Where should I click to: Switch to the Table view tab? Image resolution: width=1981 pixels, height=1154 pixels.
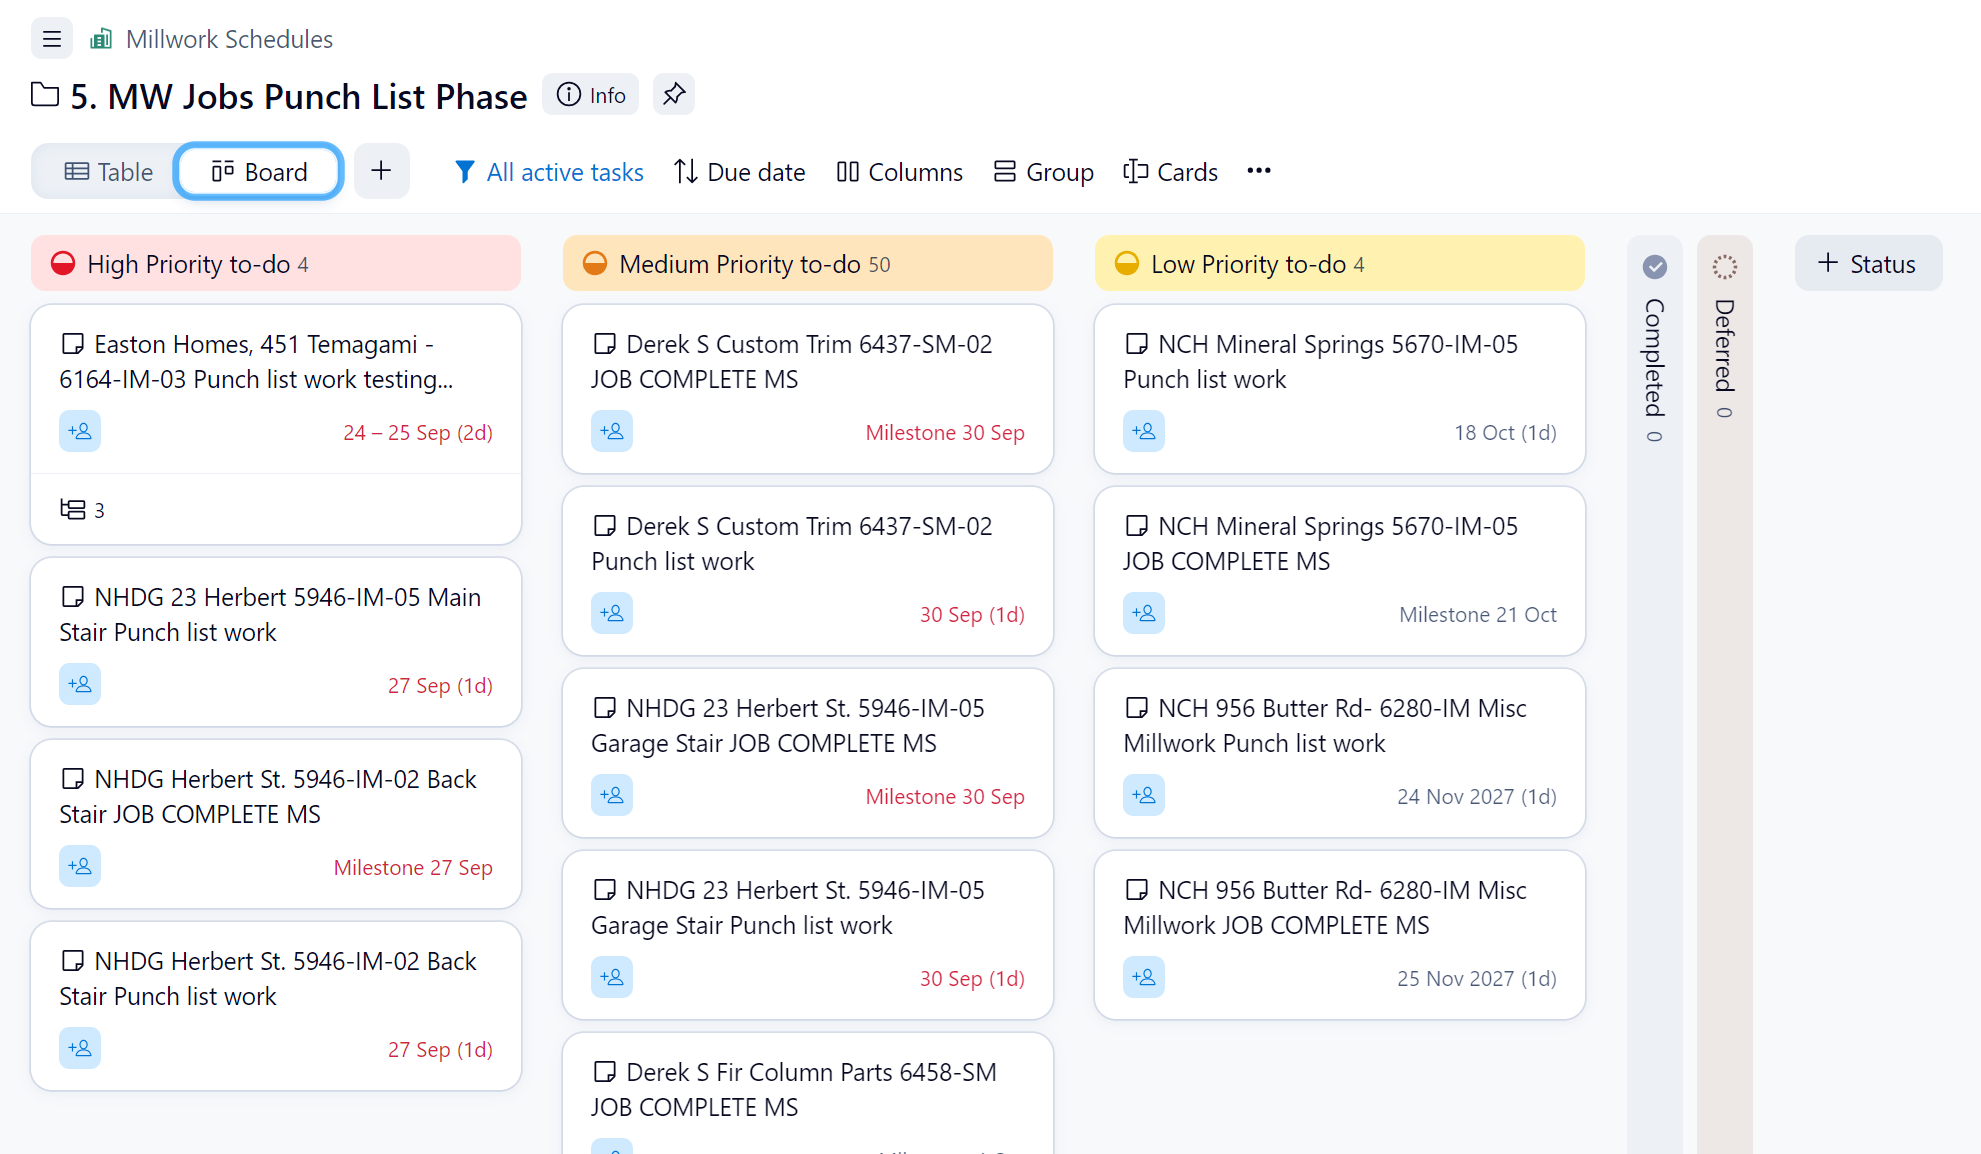pyautogui.click(x=108, y=172)
